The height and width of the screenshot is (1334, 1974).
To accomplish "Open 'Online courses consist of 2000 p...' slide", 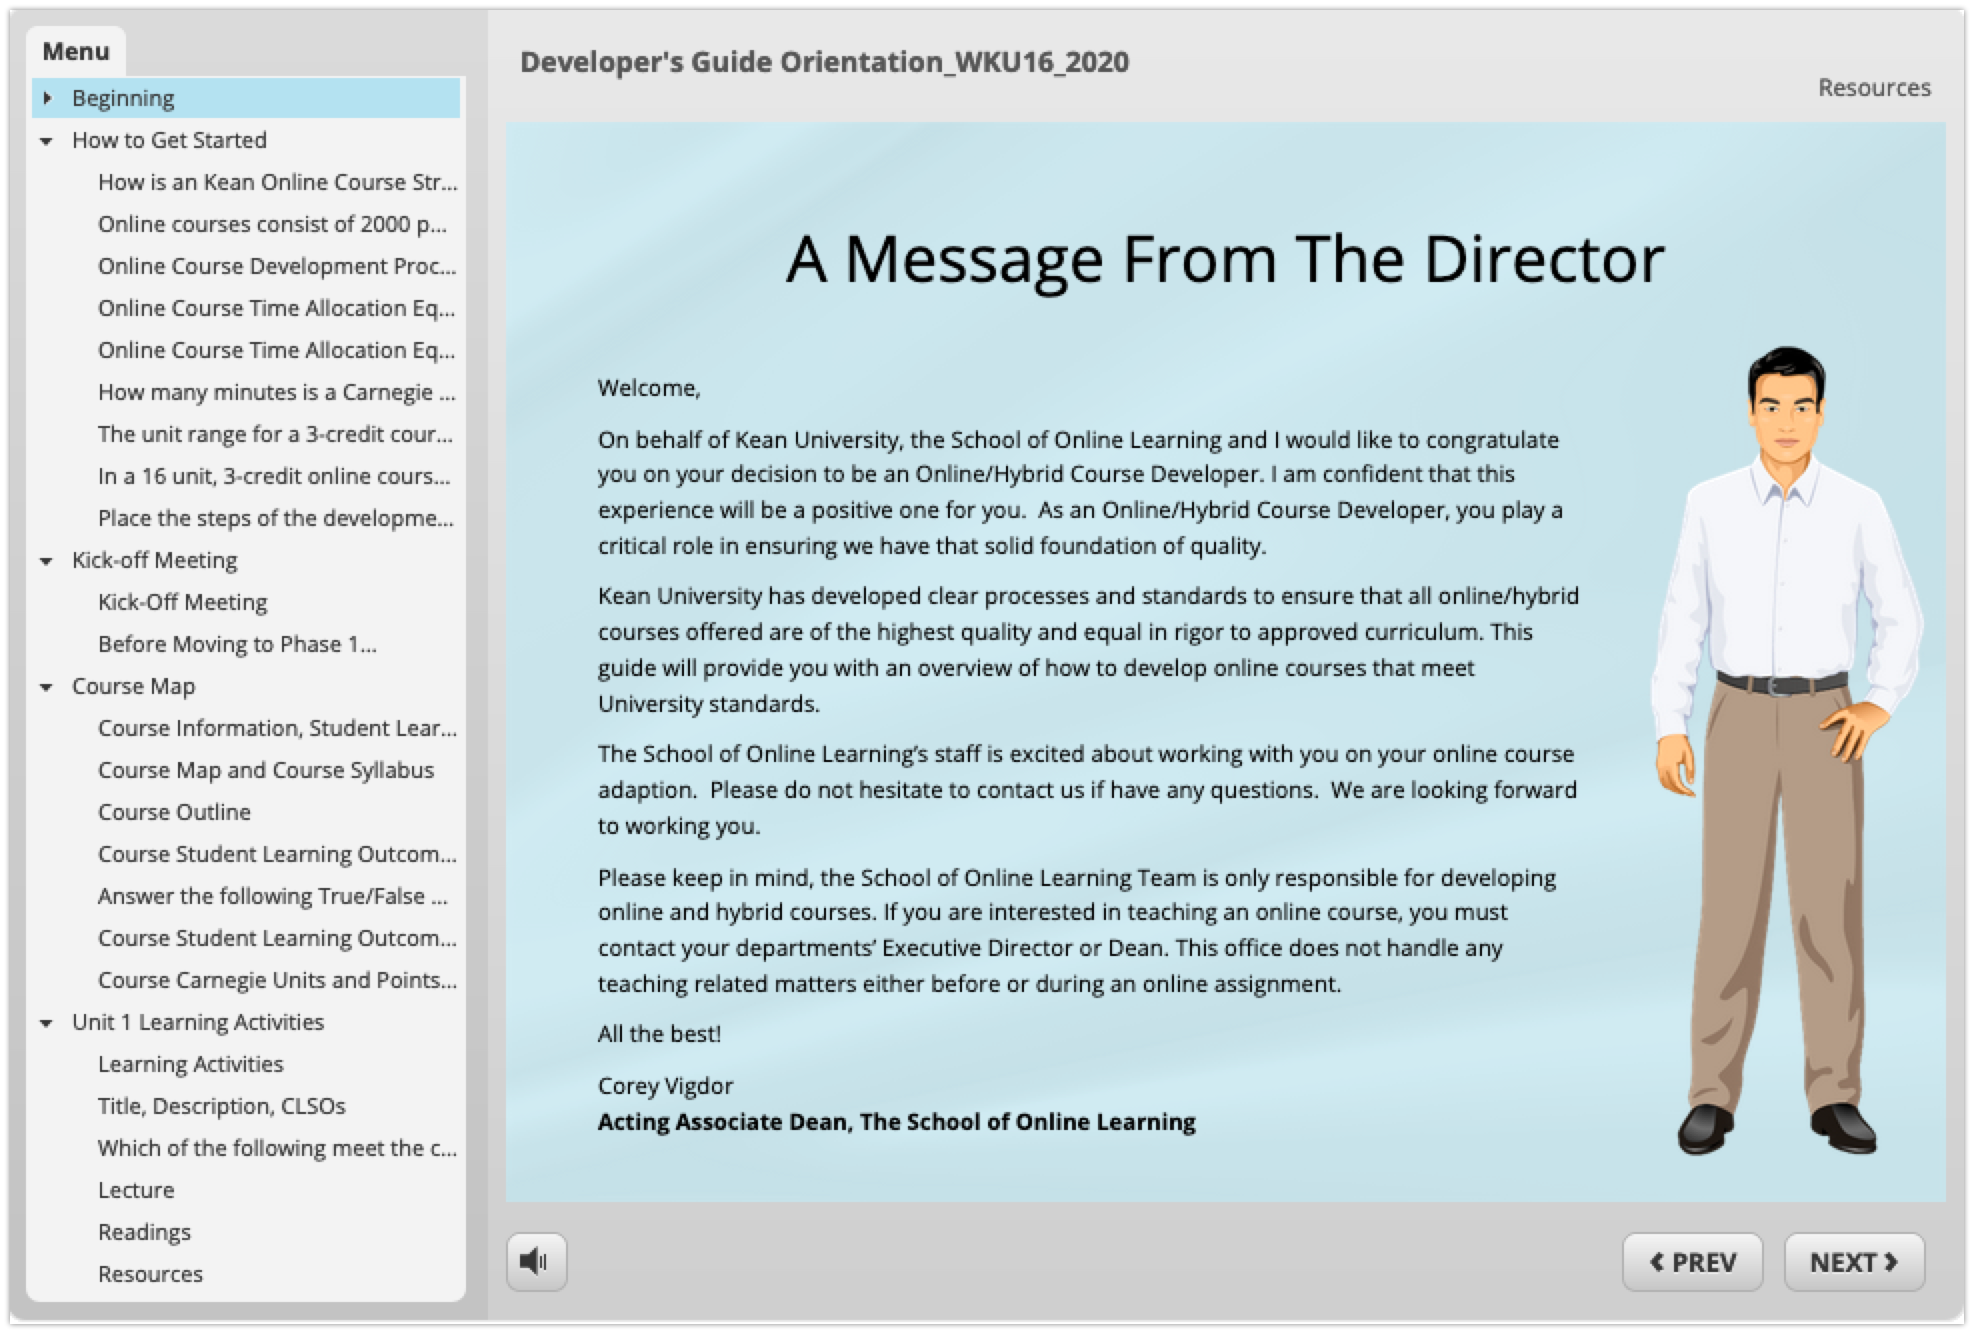I will 272,224.
